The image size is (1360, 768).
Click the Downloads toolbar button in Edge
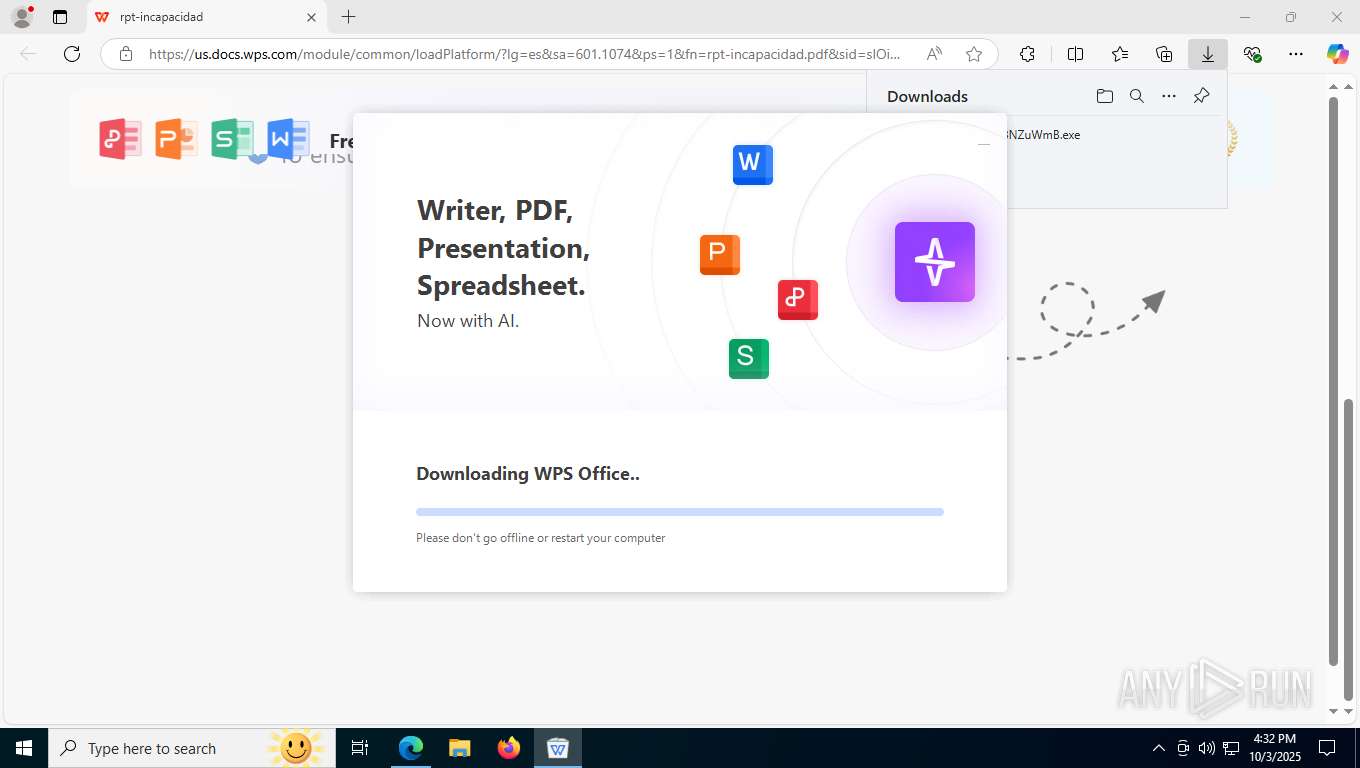pos(1207,54)
